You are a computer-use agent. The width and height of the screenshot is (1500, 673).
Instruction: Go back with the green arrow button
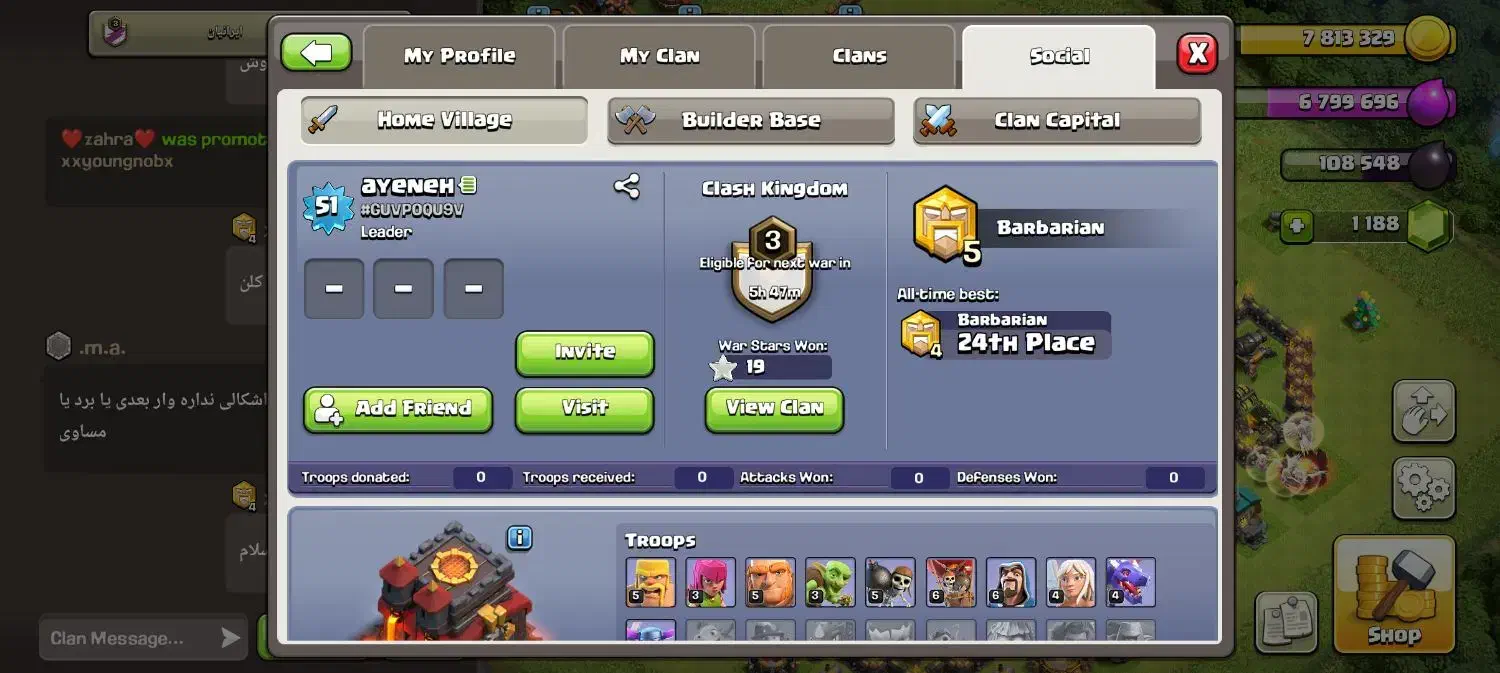[316, 53]
